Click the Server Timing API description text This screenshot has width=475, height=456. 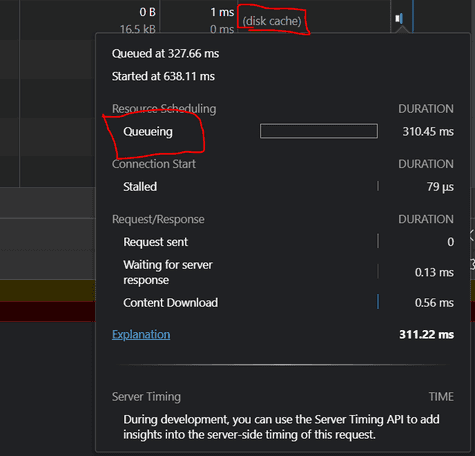click(x=281, y=427)
